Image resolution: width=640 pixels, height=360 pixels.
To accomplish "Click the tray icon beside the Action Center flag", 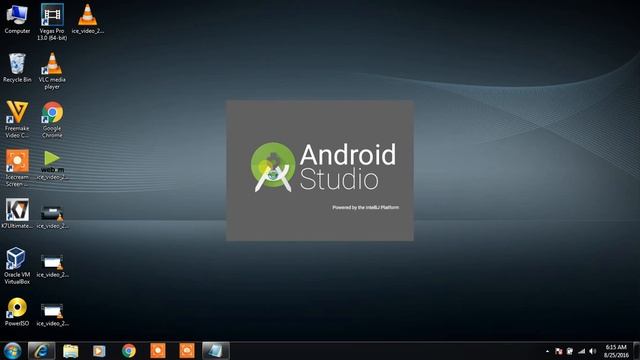I will [x=570, y=351].
